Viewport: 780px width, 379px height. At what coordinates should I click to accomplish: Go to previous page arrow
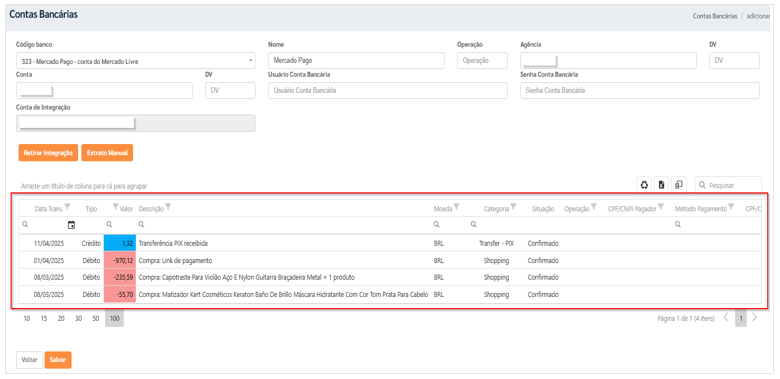tap(726, 317)
